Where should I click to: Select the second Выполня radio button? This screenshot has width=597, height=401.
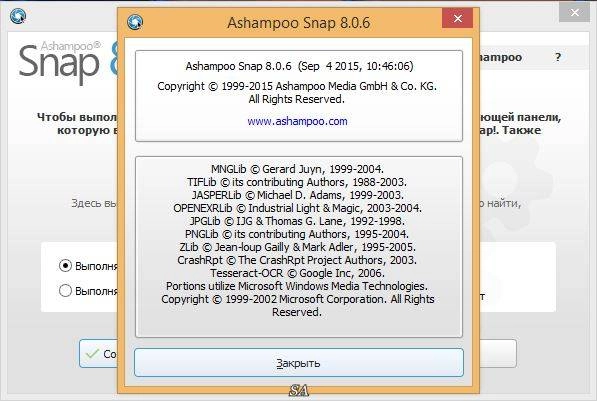click(65, 291)
